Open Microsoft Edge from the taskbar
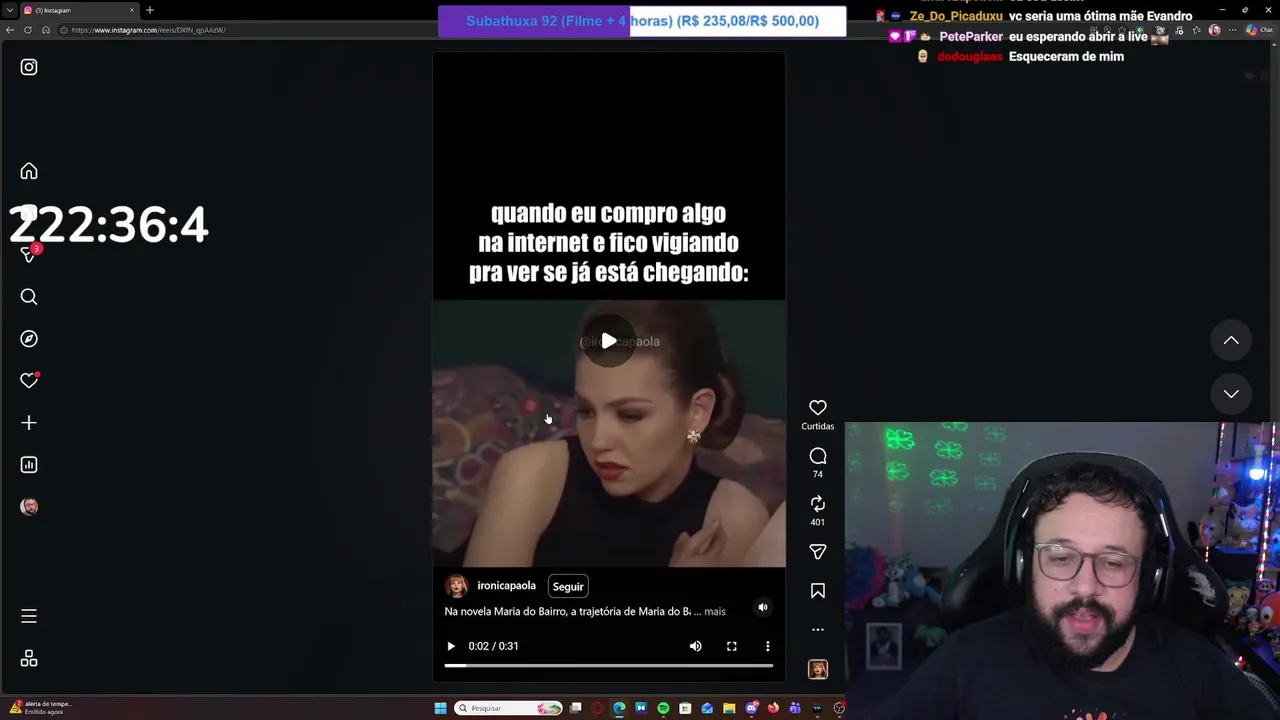 tap(619, 708)
